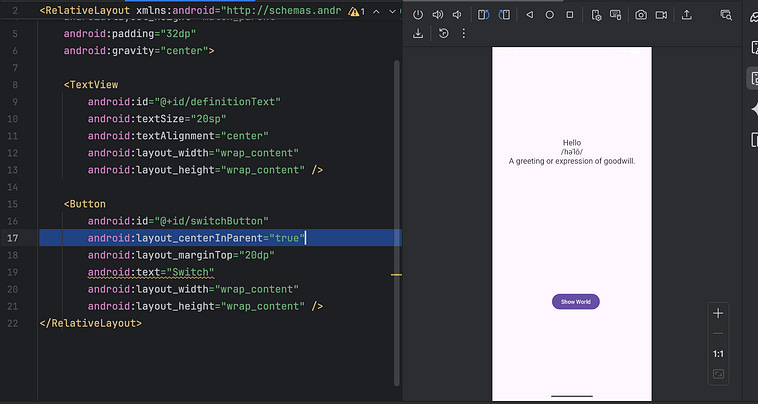Open the layout inspector search icon
The width and height of the screenshot is (758, 404).
(x=726, y=15)
